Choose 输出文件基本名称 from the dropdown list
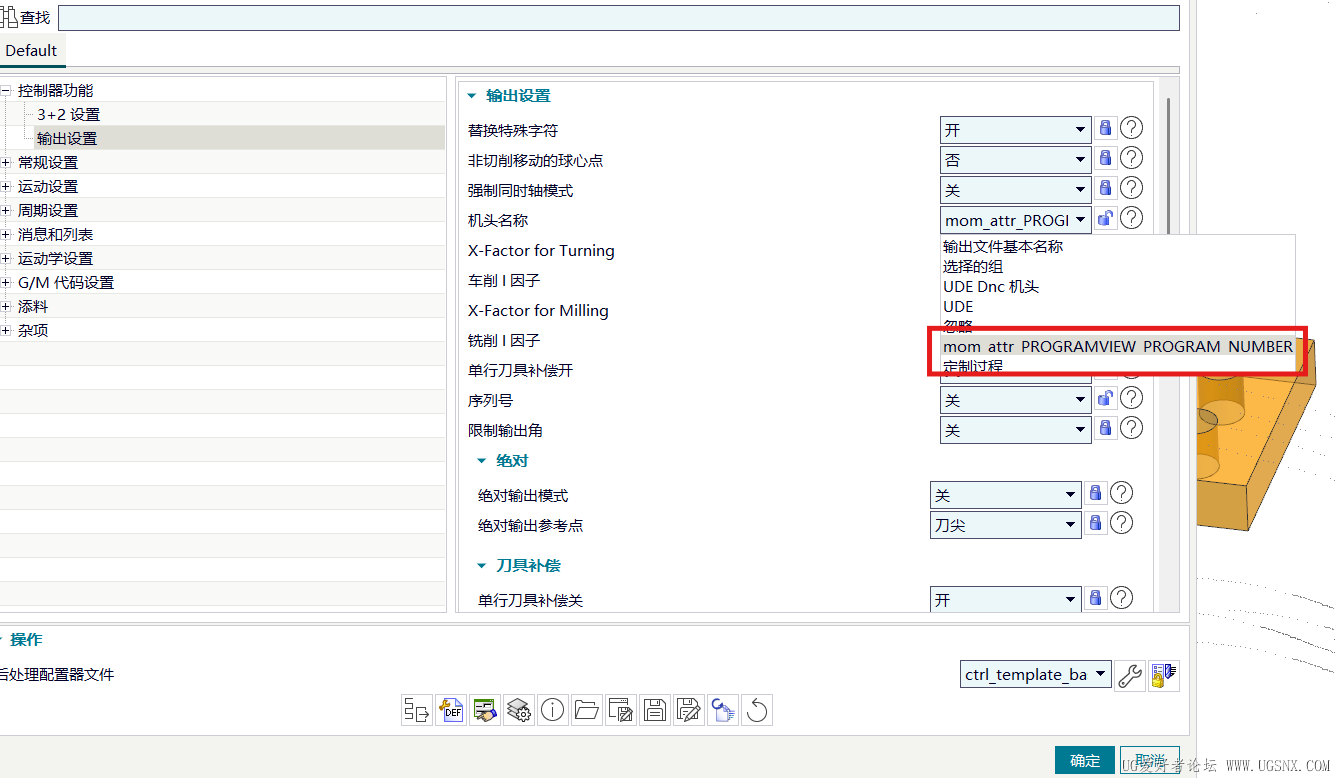 click(1003, 246)
